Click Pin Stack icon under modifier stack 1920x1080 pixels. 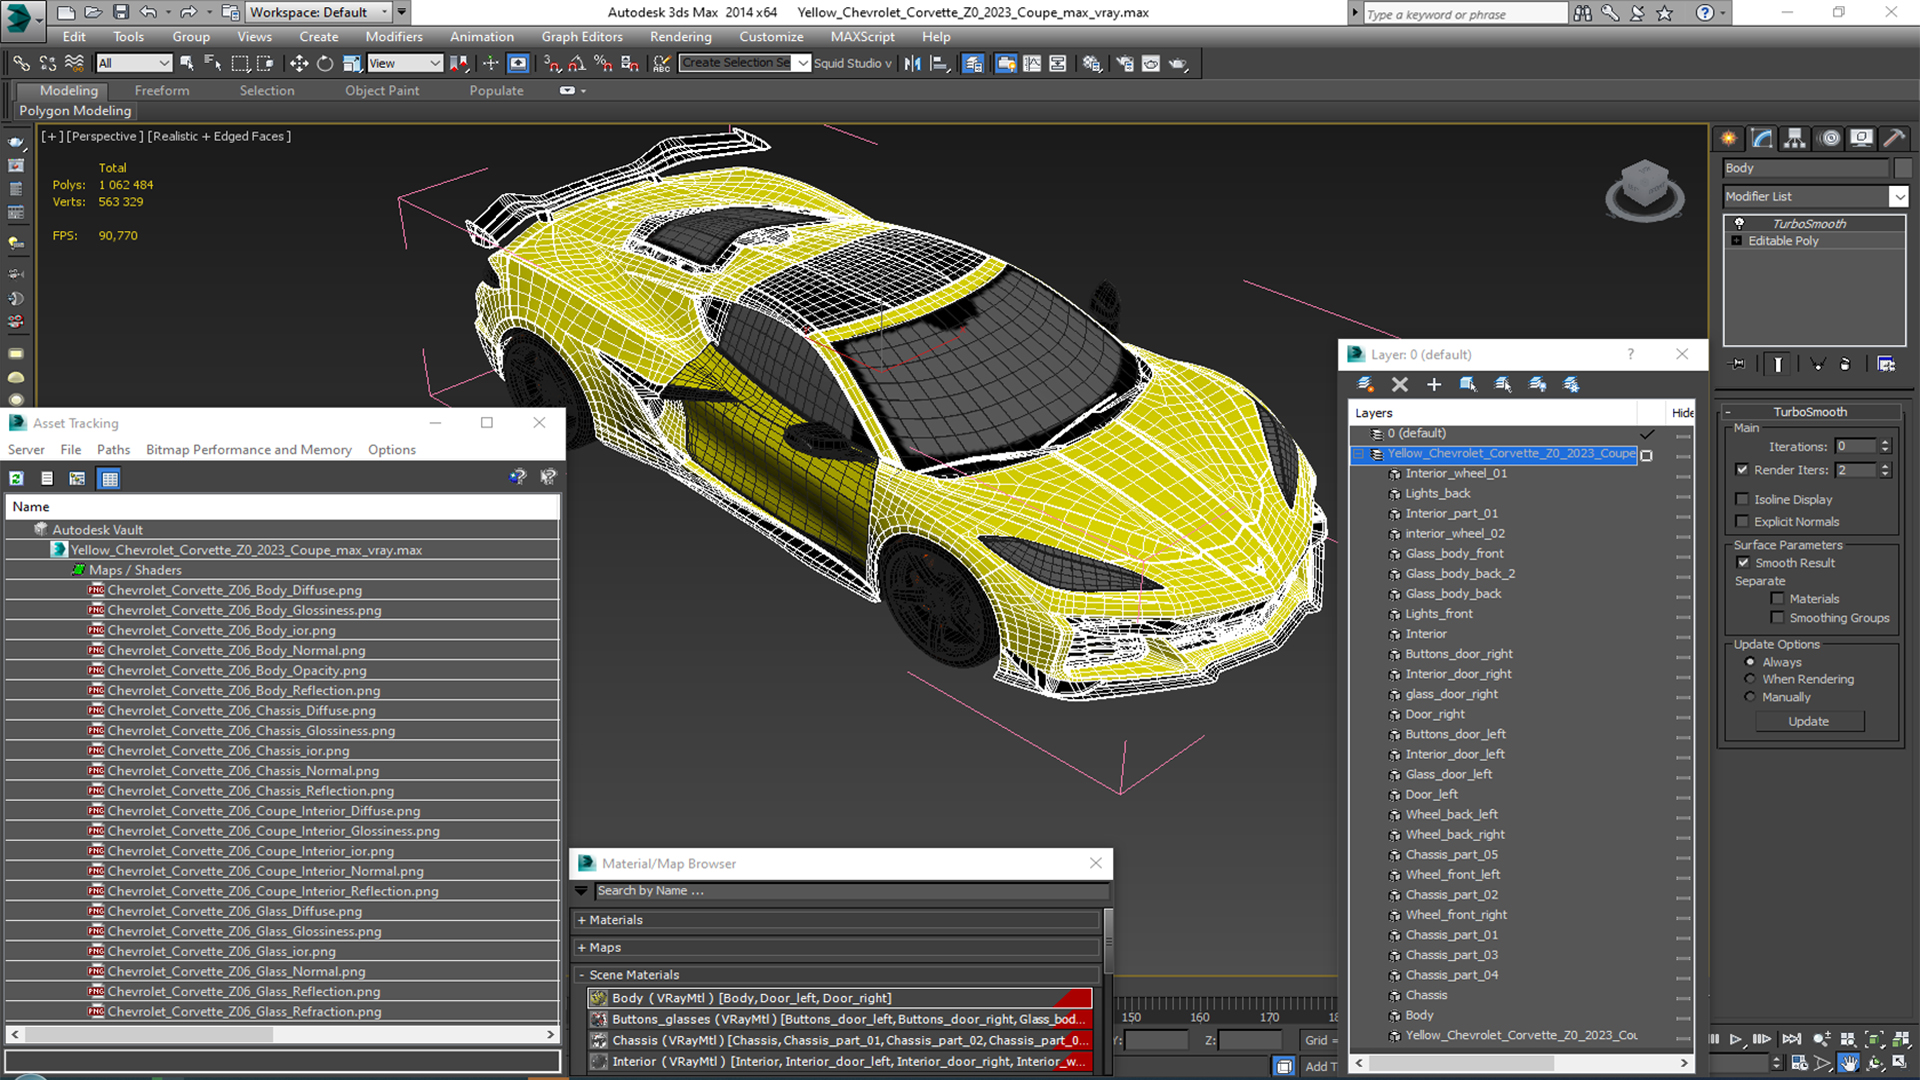1738,364
